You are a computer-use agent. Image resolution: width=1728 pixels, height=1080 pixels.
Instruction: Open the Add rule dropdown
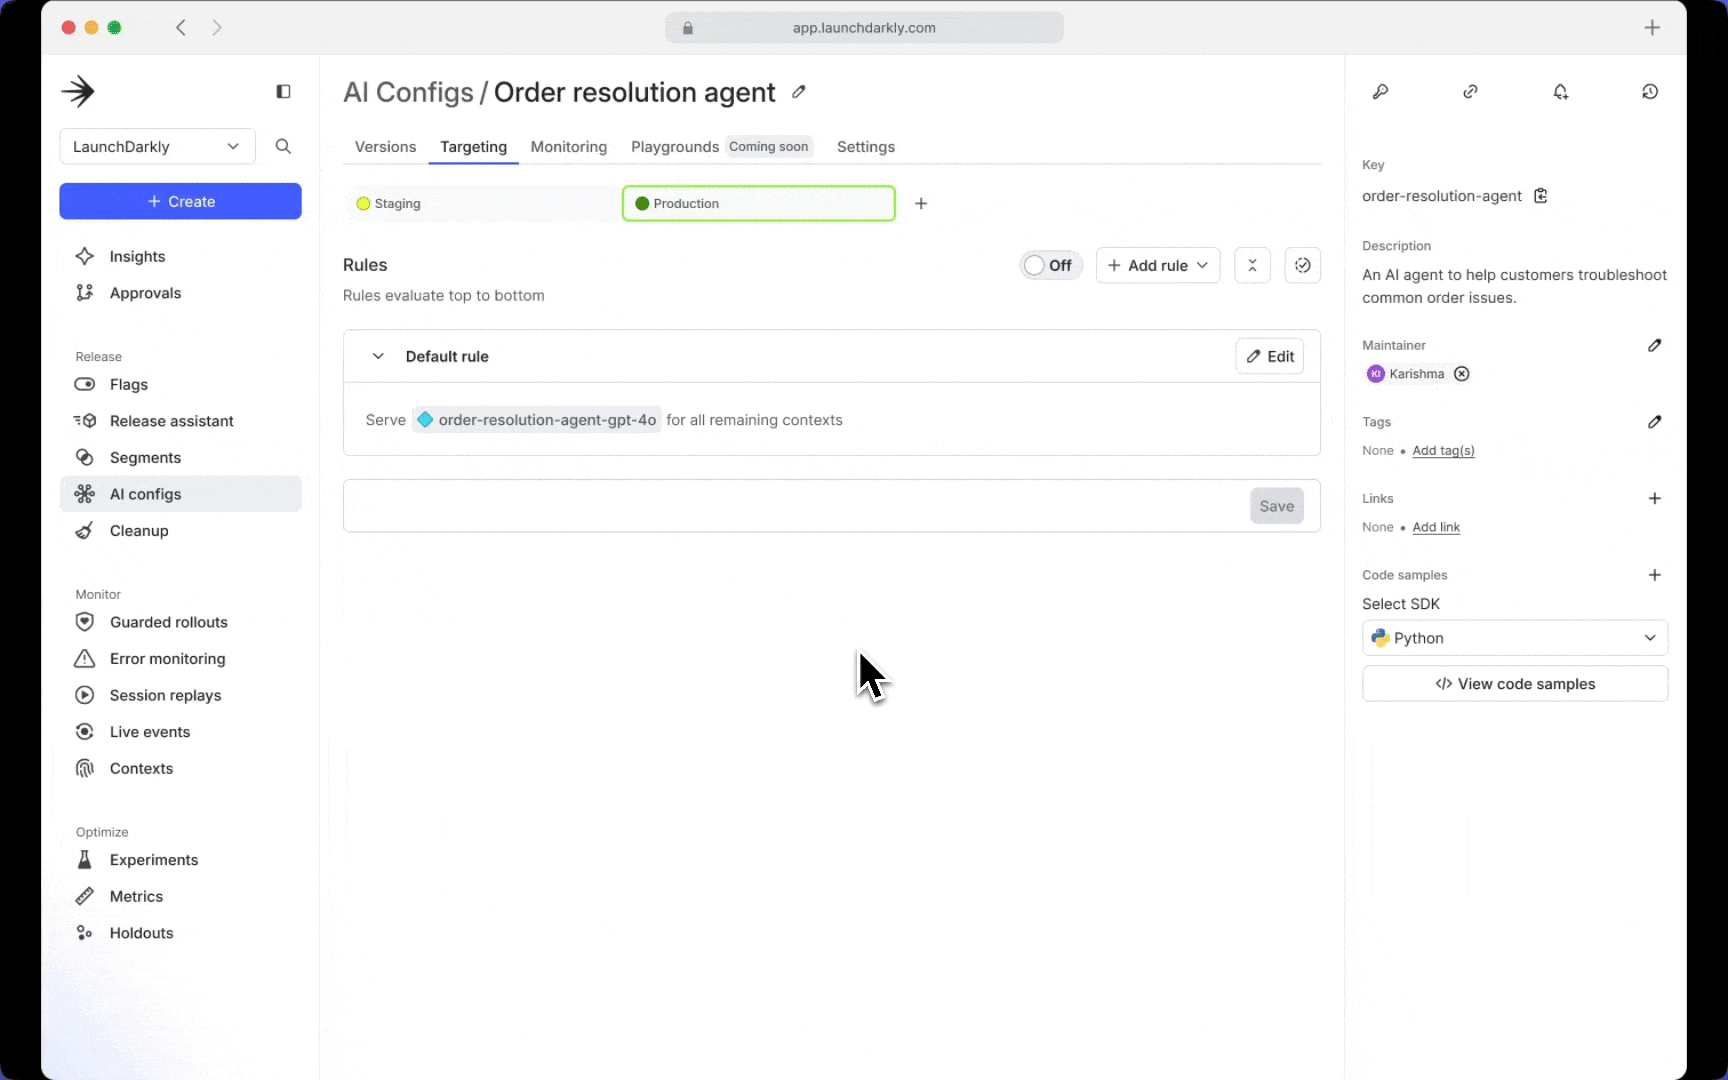[x=1158, y=265]
